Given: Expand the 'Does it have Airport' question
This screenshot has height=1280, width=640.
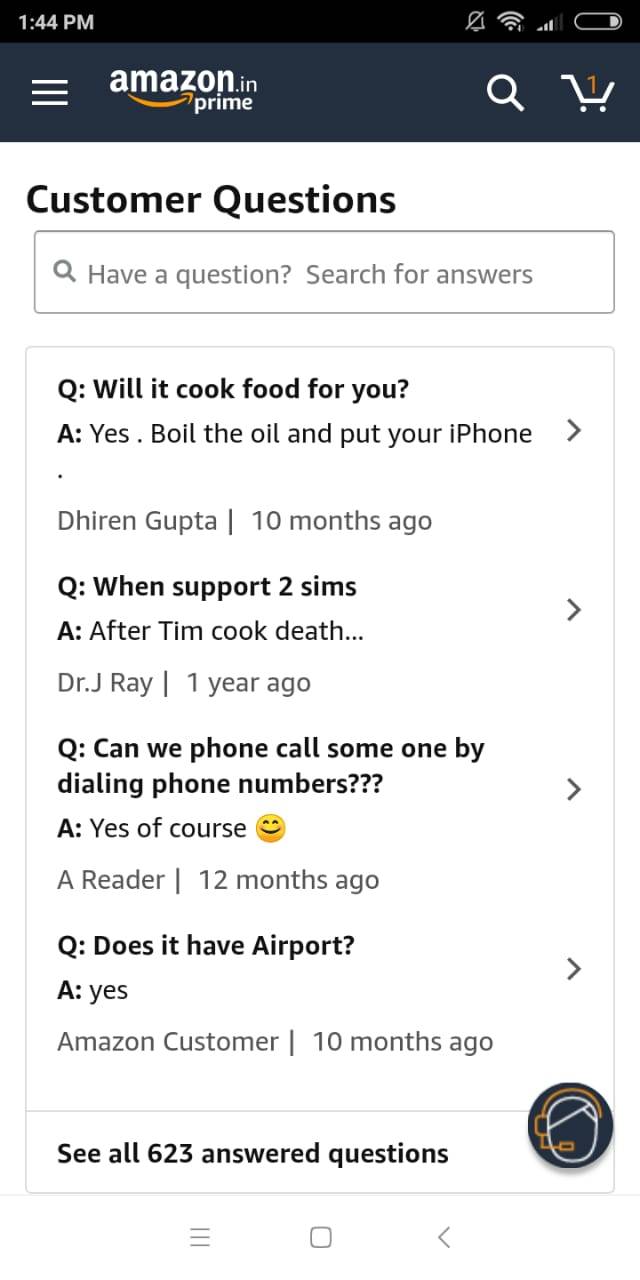Looking at the screenshot, I should [x=573, y=968].
